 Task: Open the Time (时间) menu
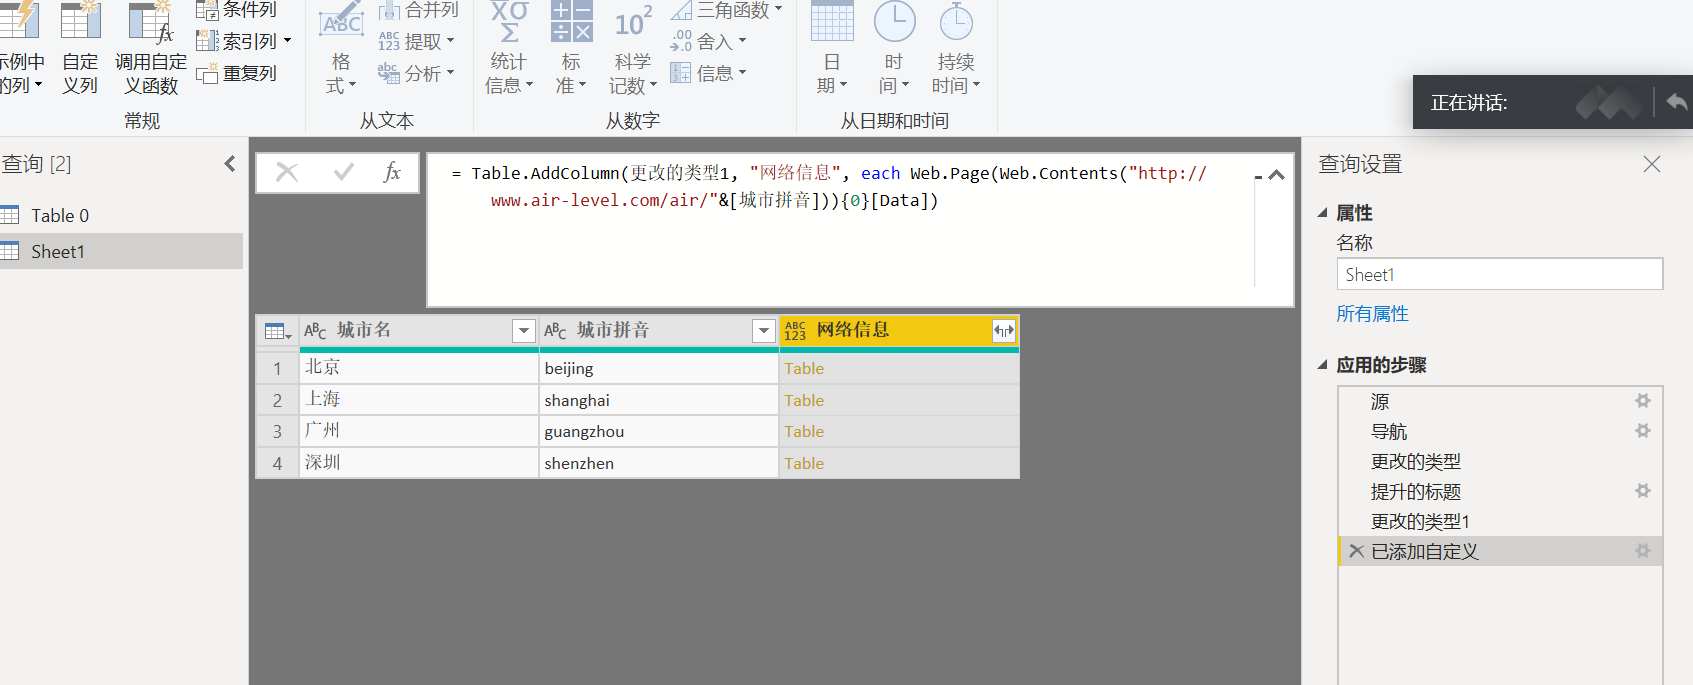(x=894, y=48)
